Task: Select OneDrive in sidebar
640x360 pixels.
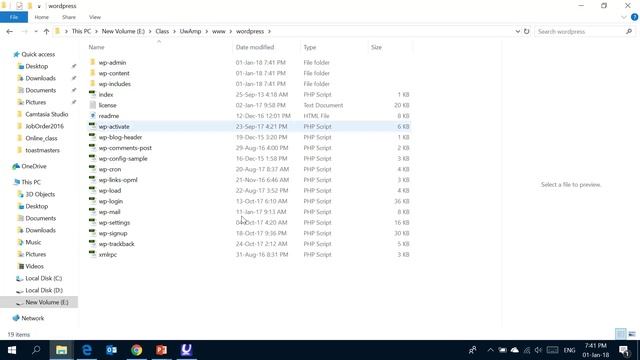Action: tap(34, 166)
